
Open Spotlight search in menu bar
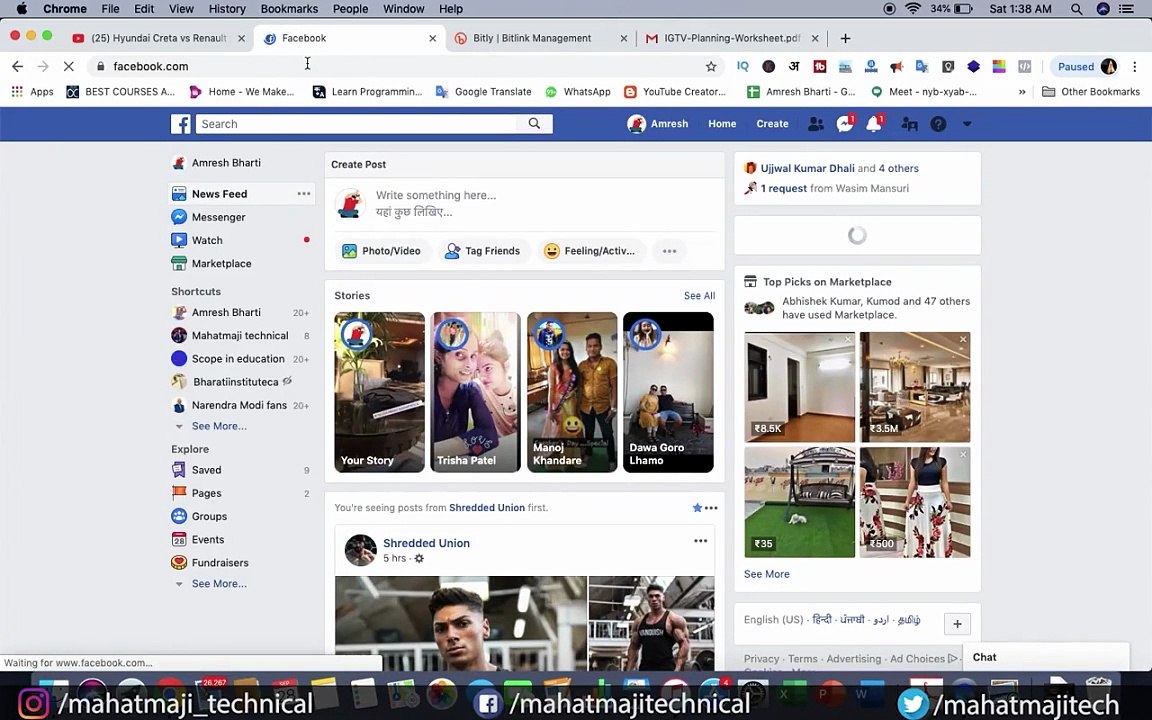[x=1076, y=9]
